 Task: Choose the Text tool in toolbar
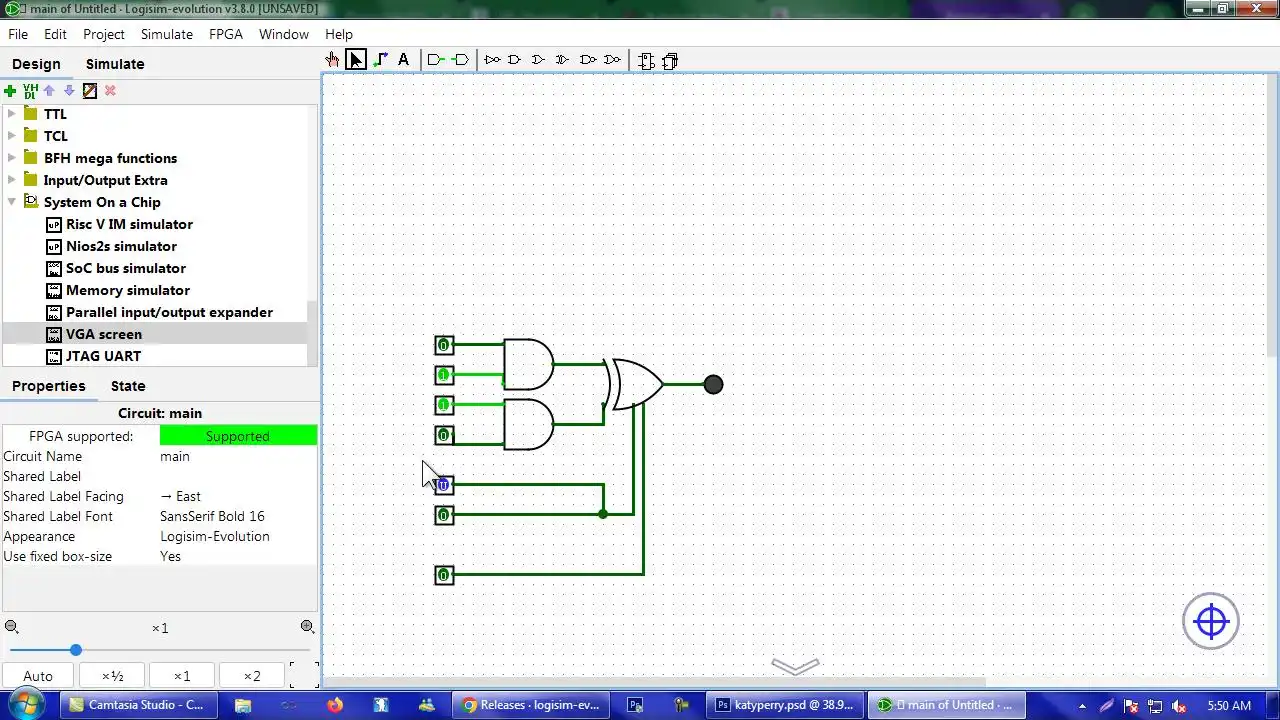coord(403,60)
